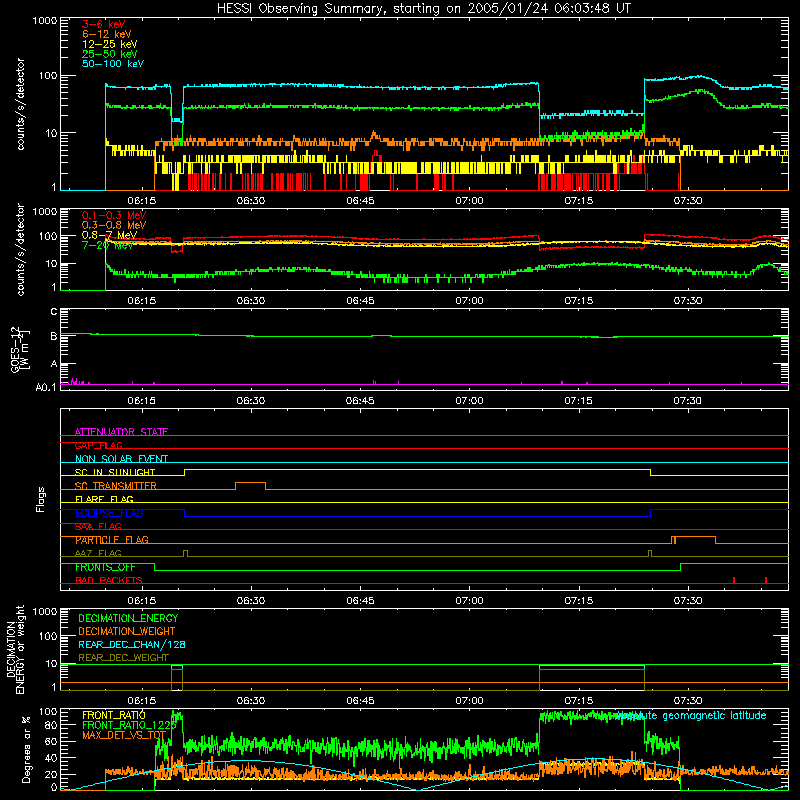Pick the 50-100 keV legend label
Screen dimensions: 800x800
(113, 64)
